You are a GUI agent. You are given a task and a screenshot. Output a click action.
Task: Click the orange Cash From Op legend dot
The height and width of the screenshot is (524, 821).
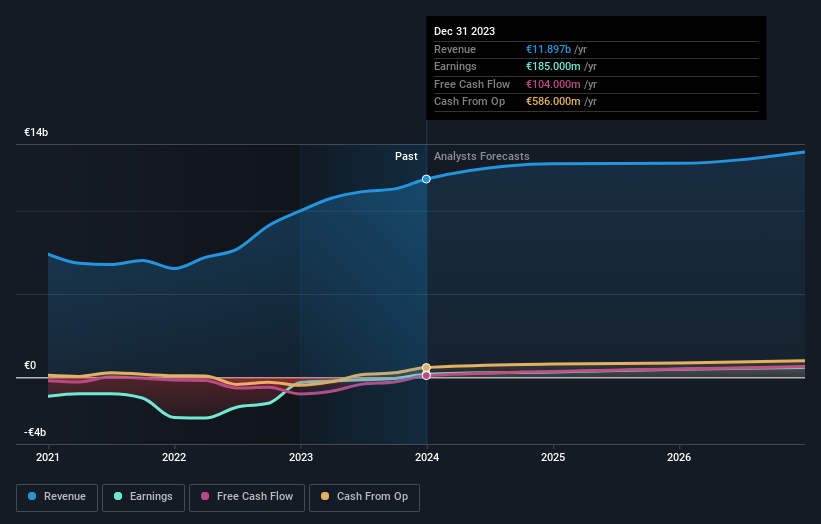[325, 496]
